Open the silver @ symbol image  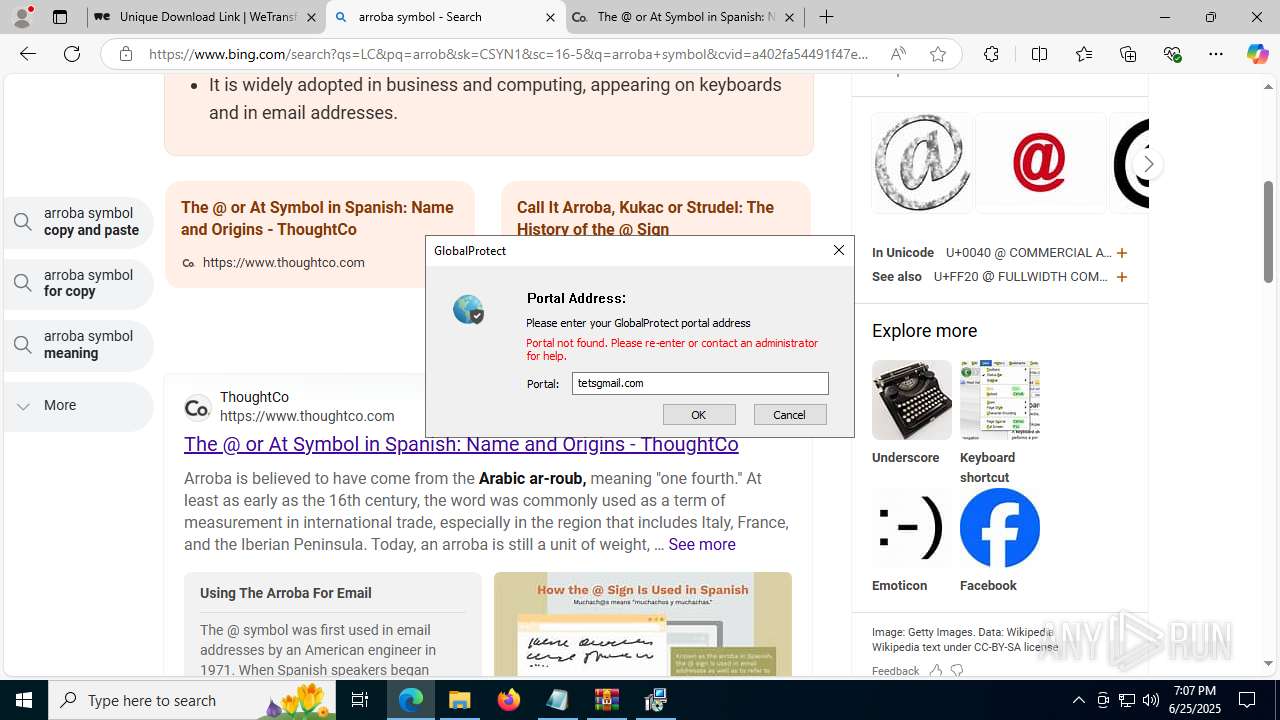coord(922,163)
